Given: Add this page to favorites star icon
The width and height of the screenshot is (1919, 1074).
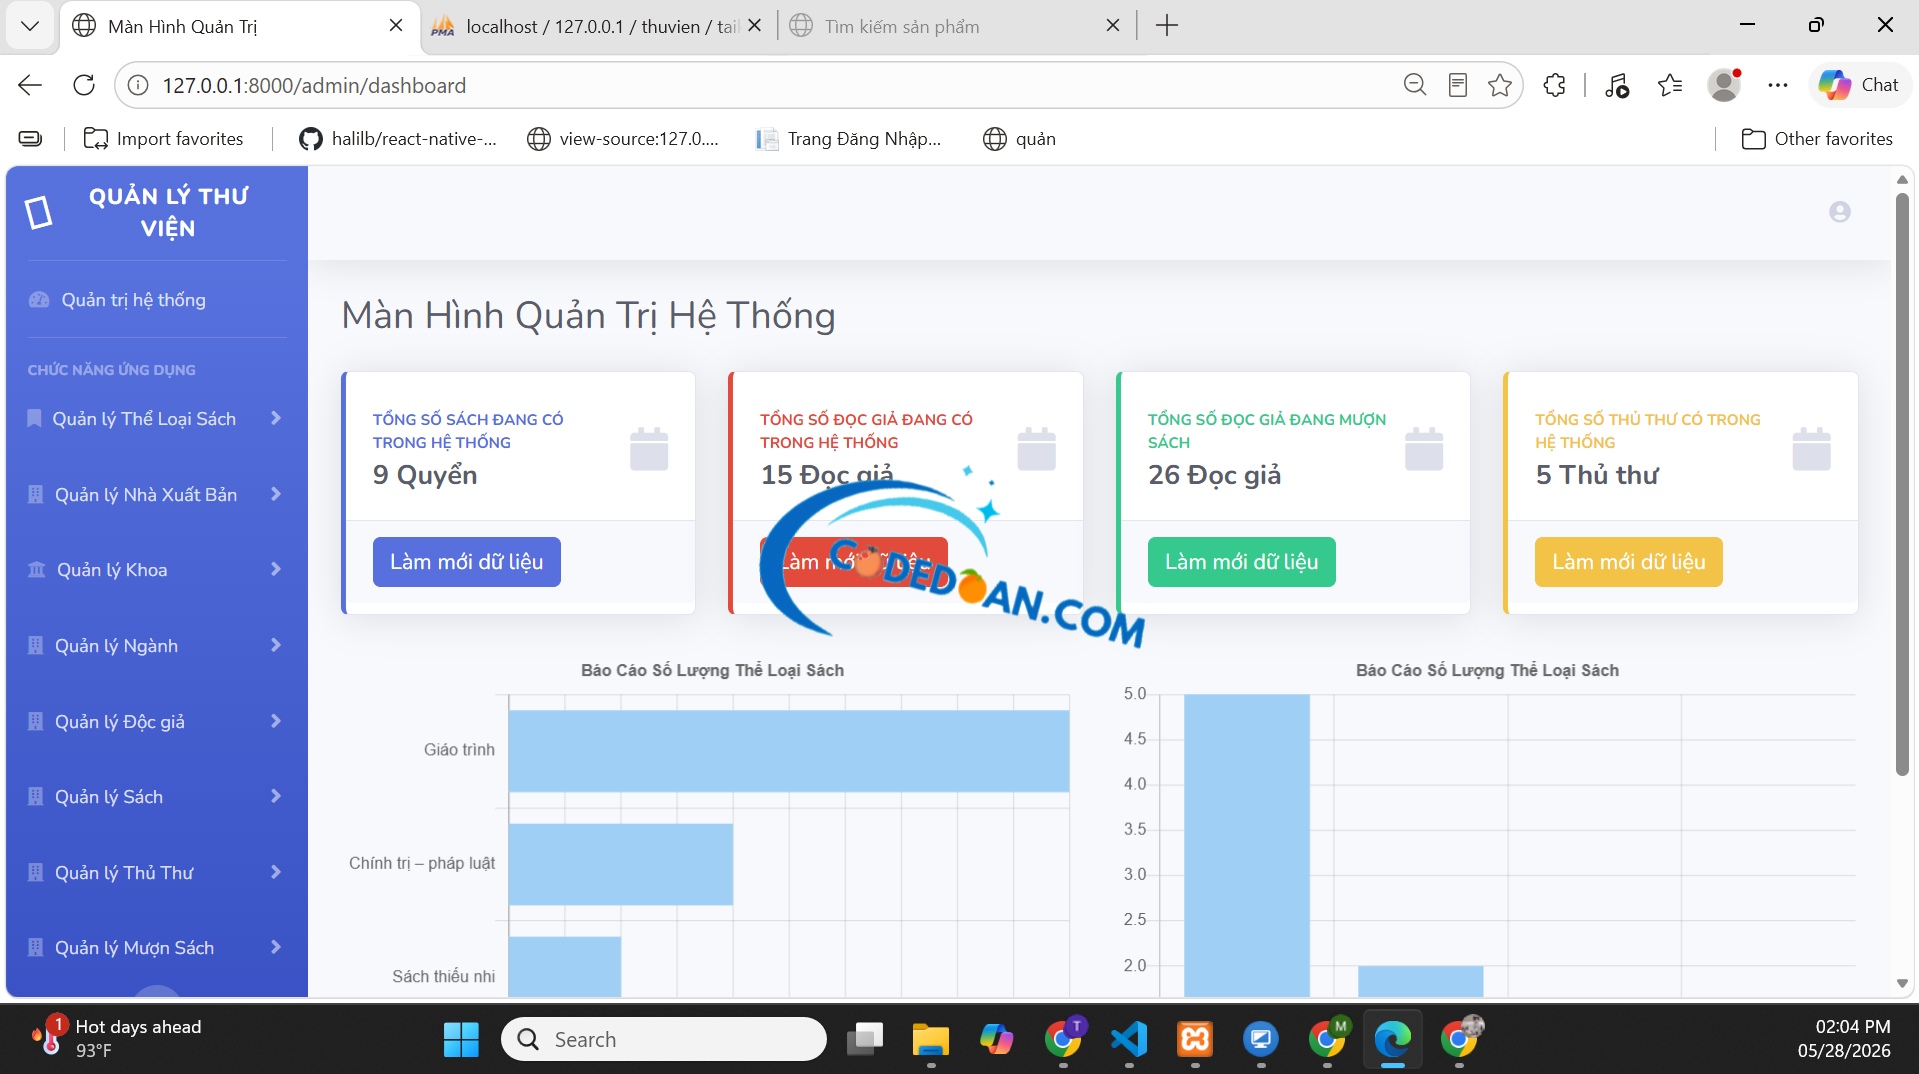Looking at the screenshot, I should [x=1499, y=85].
